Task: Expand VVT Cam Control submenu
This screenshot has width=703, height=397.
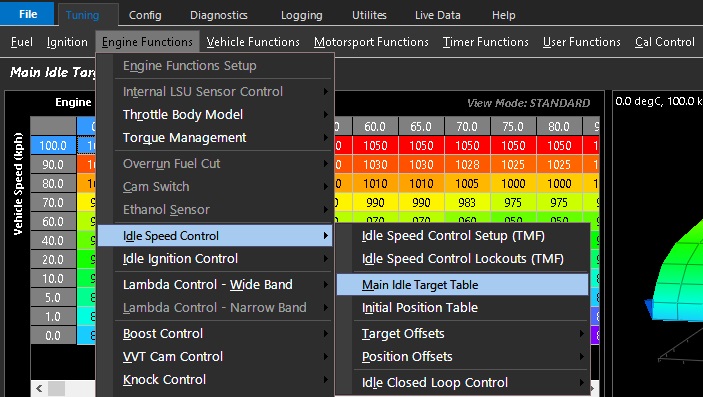Action: click(x=215, y=357)
